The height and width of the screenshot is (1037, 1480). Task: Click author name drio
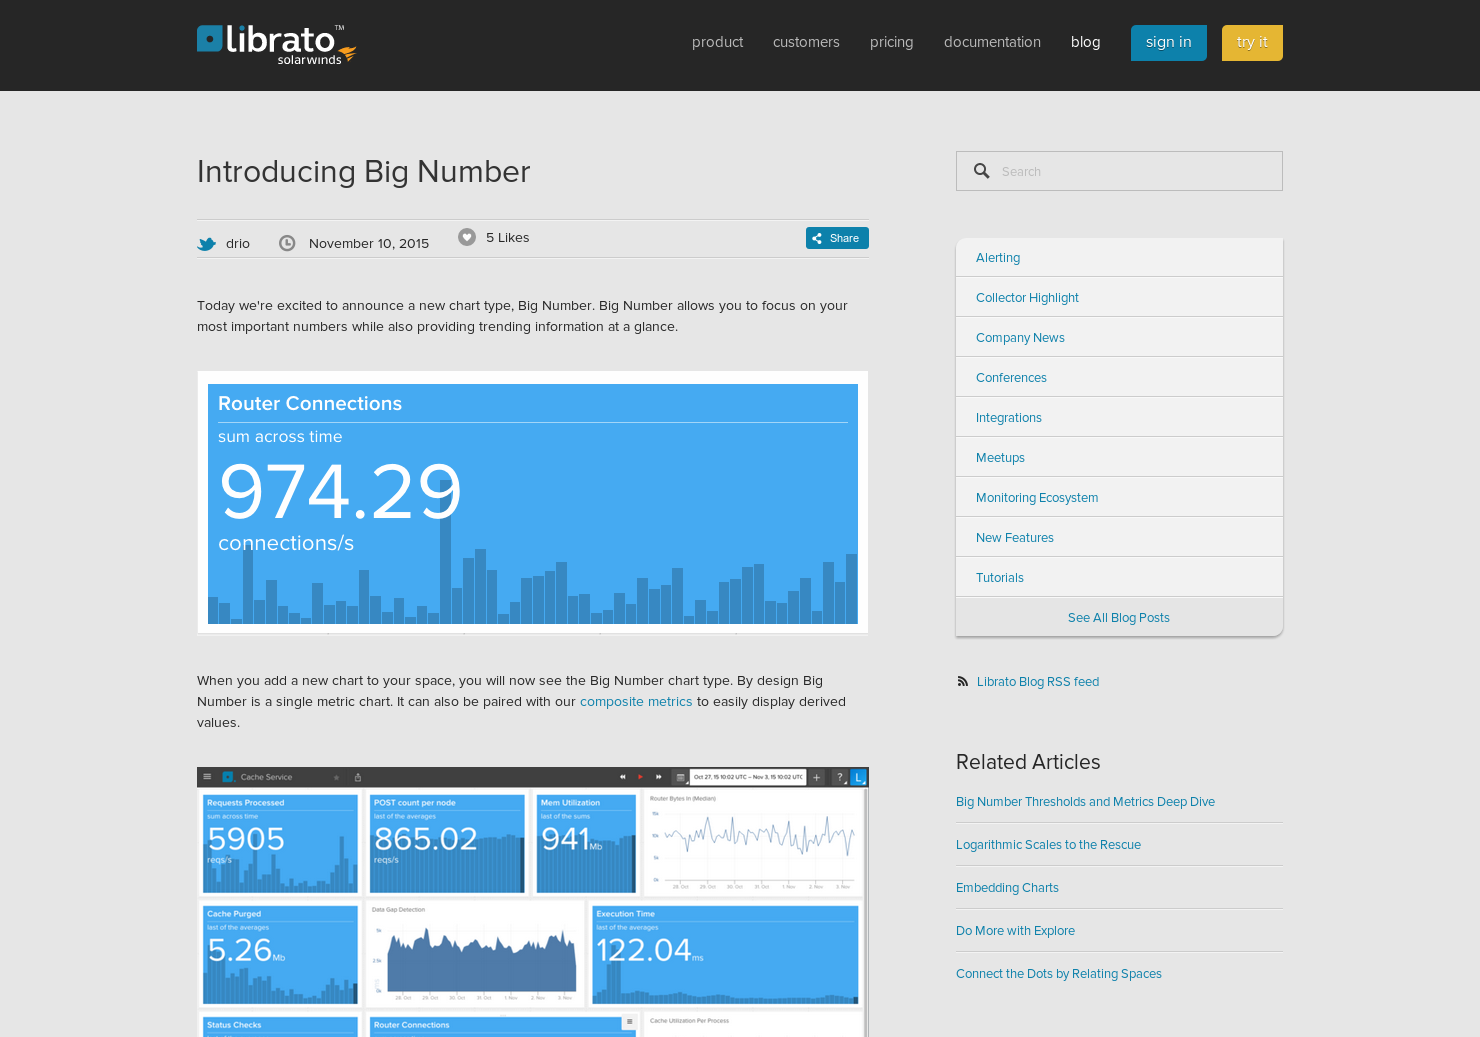238,244
